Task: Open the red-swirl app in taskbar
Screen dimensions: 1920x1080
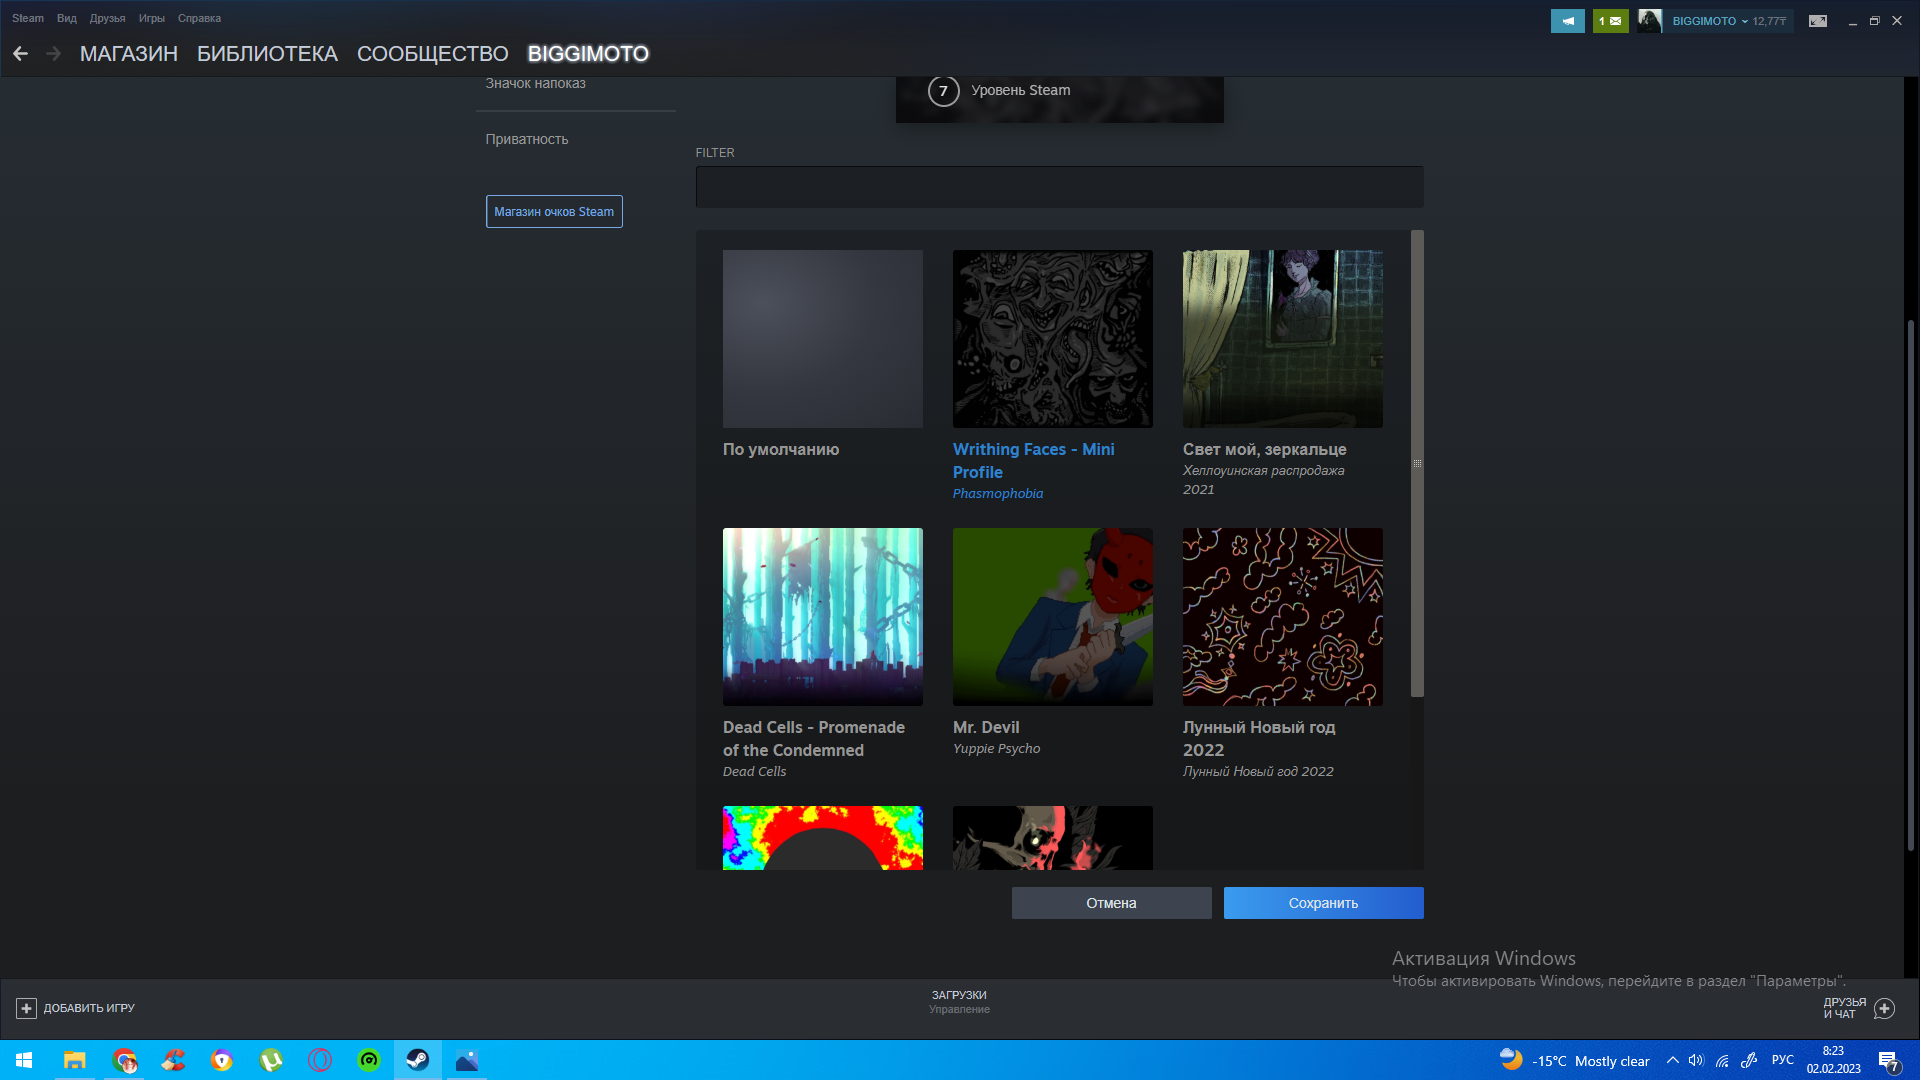Action: [x=173, y=1060]
